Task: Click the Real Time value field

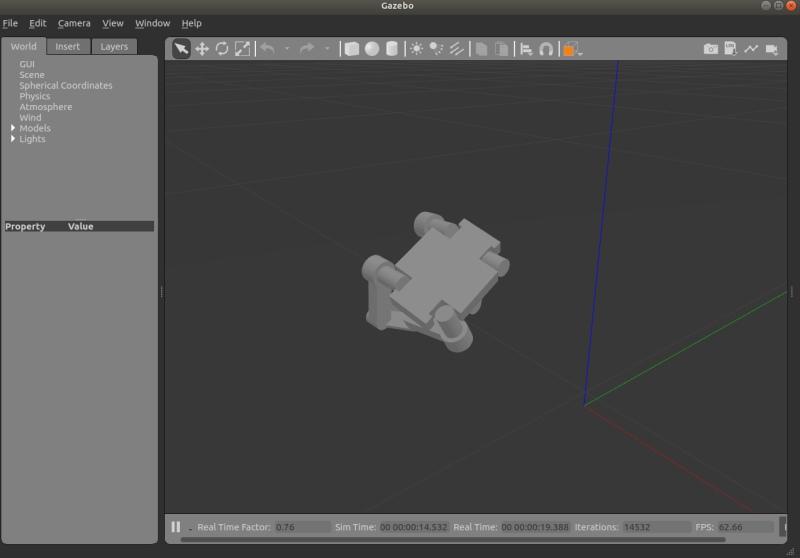Action: pyautogui.click(x=535, y=527)
